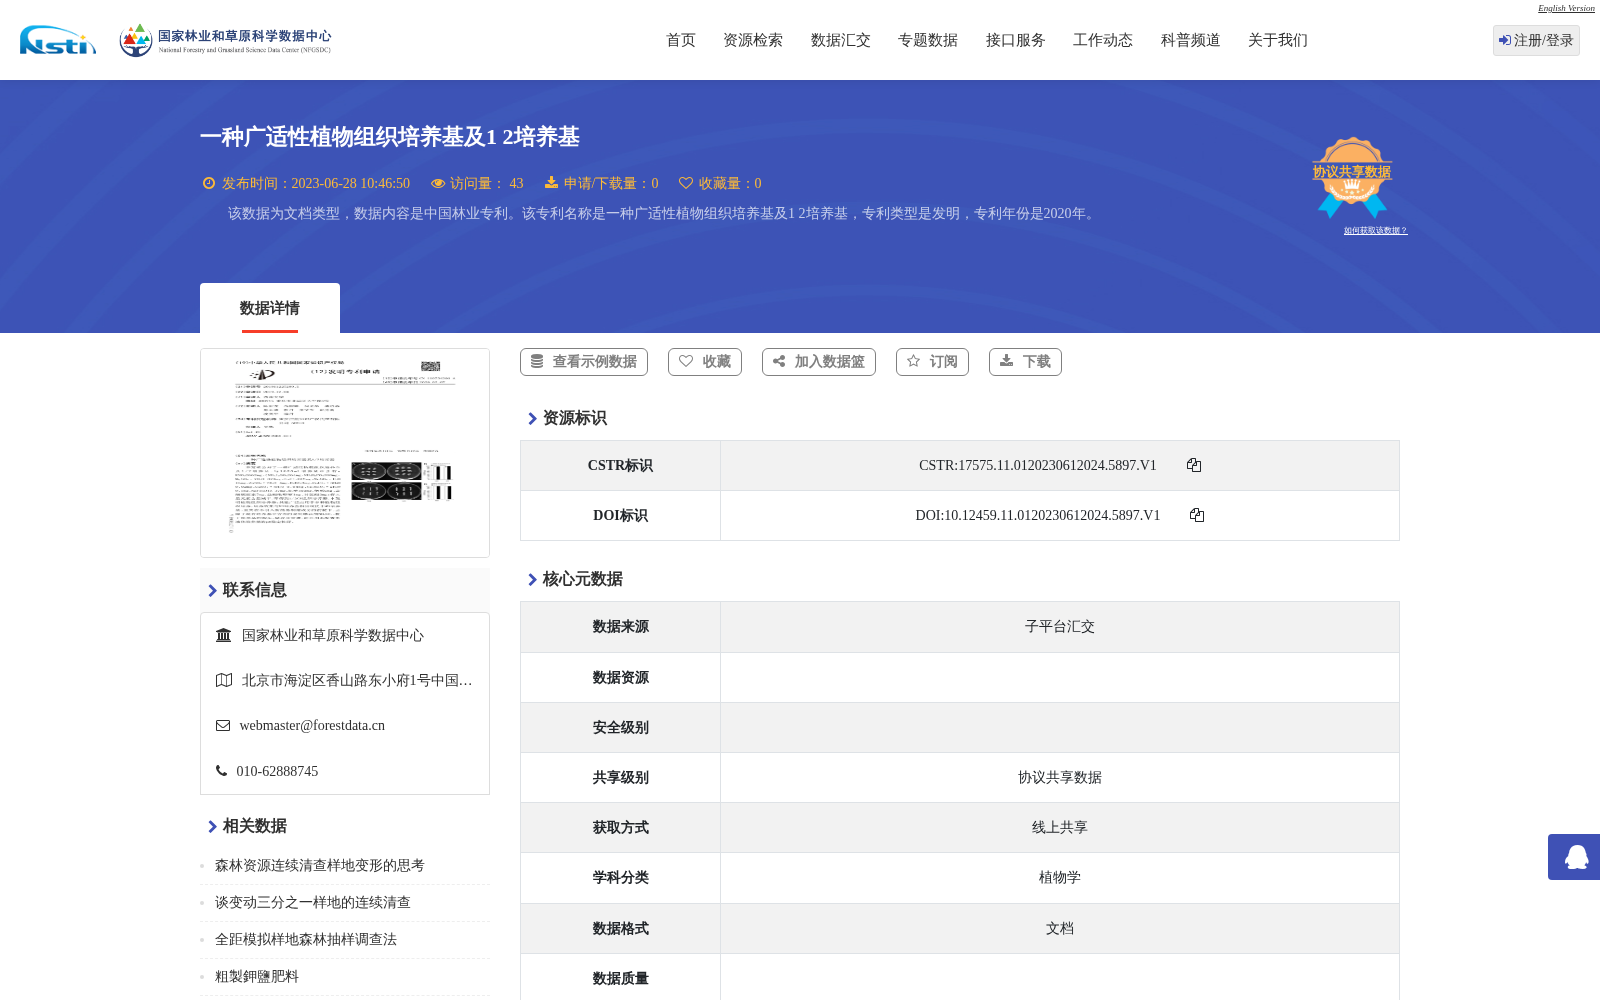The image size is (1600, 1000).
Task: Click the 下载 button
Action: tap(1025, 362)
